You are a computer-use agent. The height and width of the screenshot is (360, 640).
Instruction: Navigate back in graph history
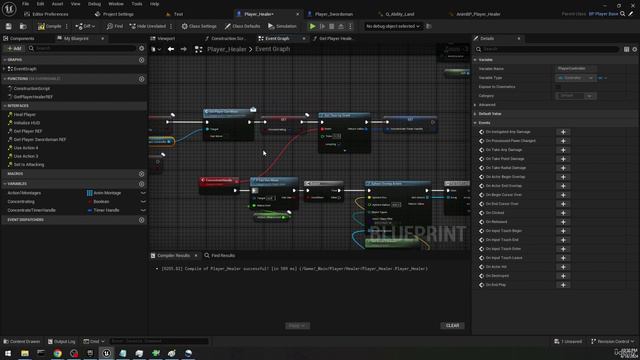click(x=171, y=49)
